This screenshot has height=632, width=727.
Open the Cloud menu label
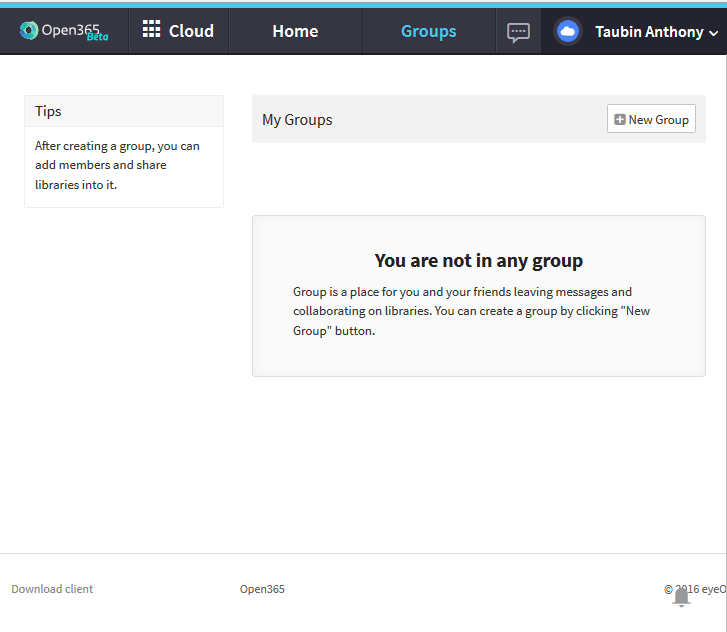click(x=191, y=31)
